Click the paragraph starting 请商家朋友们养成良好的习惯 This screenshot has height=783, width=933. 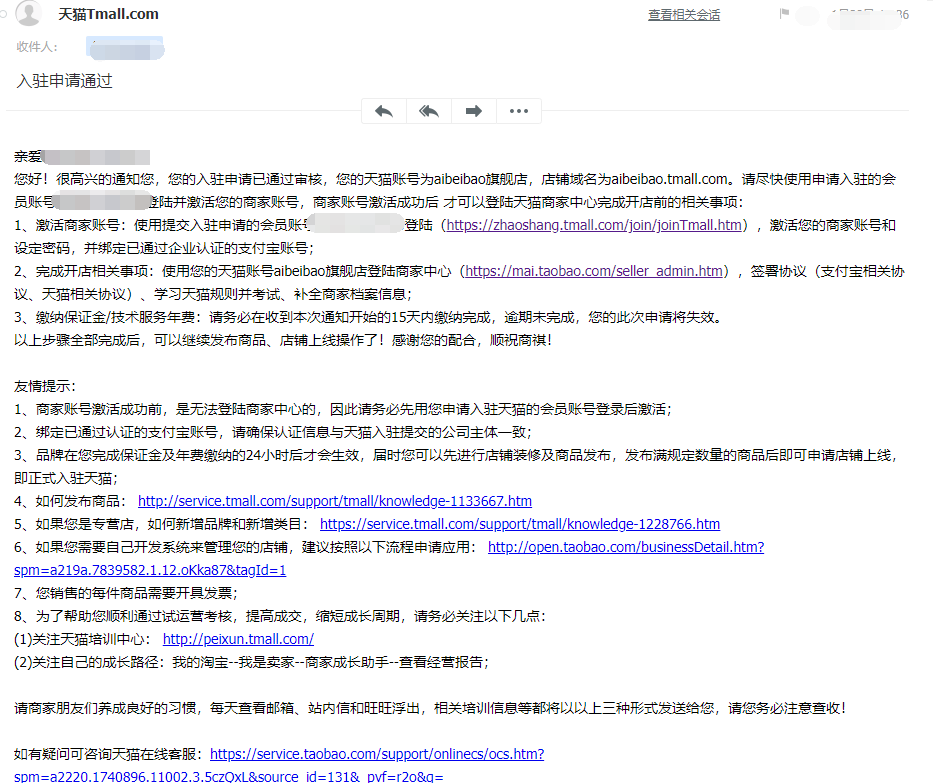[430, 708]
